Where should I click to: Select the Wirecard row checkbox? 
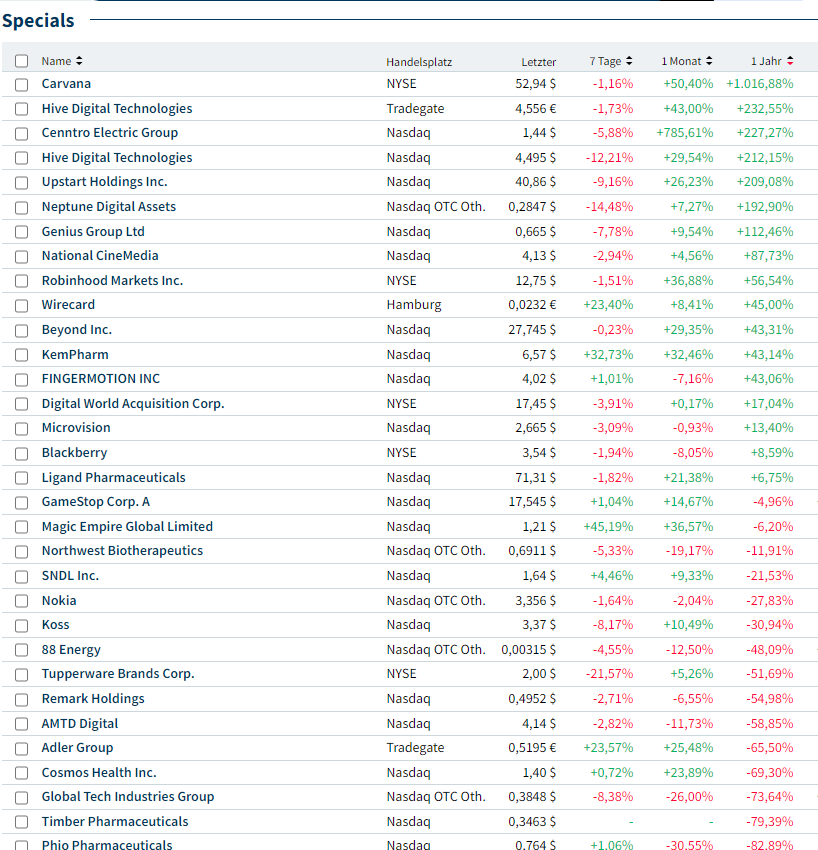tap(22, 305)
